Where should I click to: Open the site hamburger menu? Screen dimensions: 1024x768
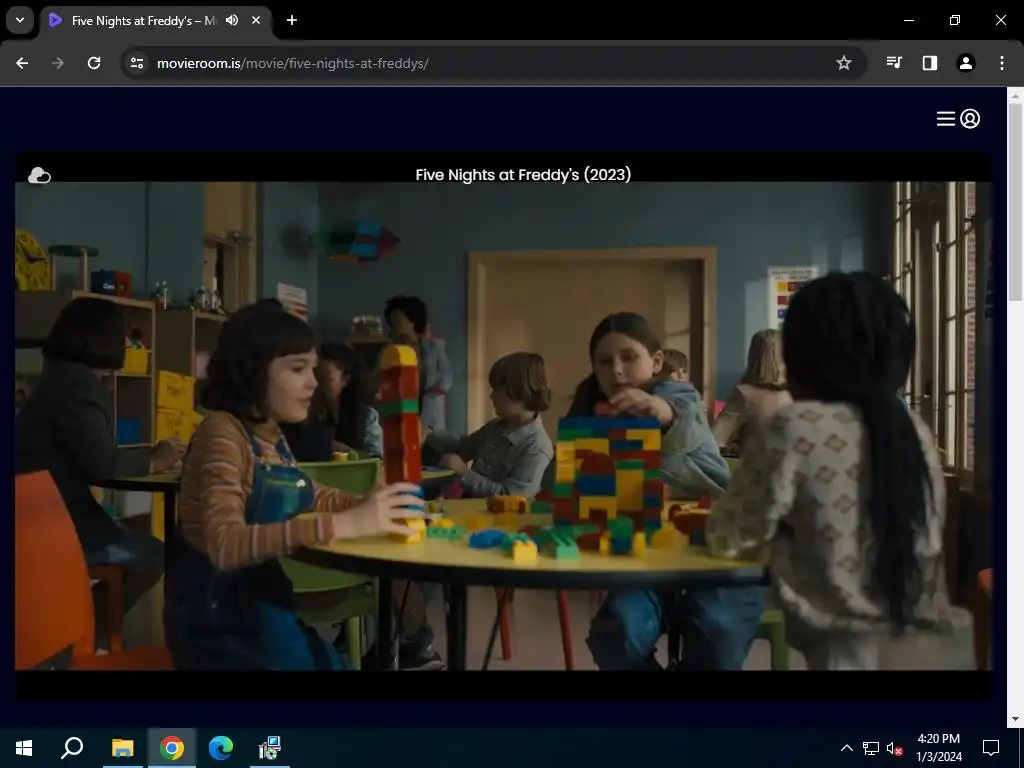pos(946,119)
